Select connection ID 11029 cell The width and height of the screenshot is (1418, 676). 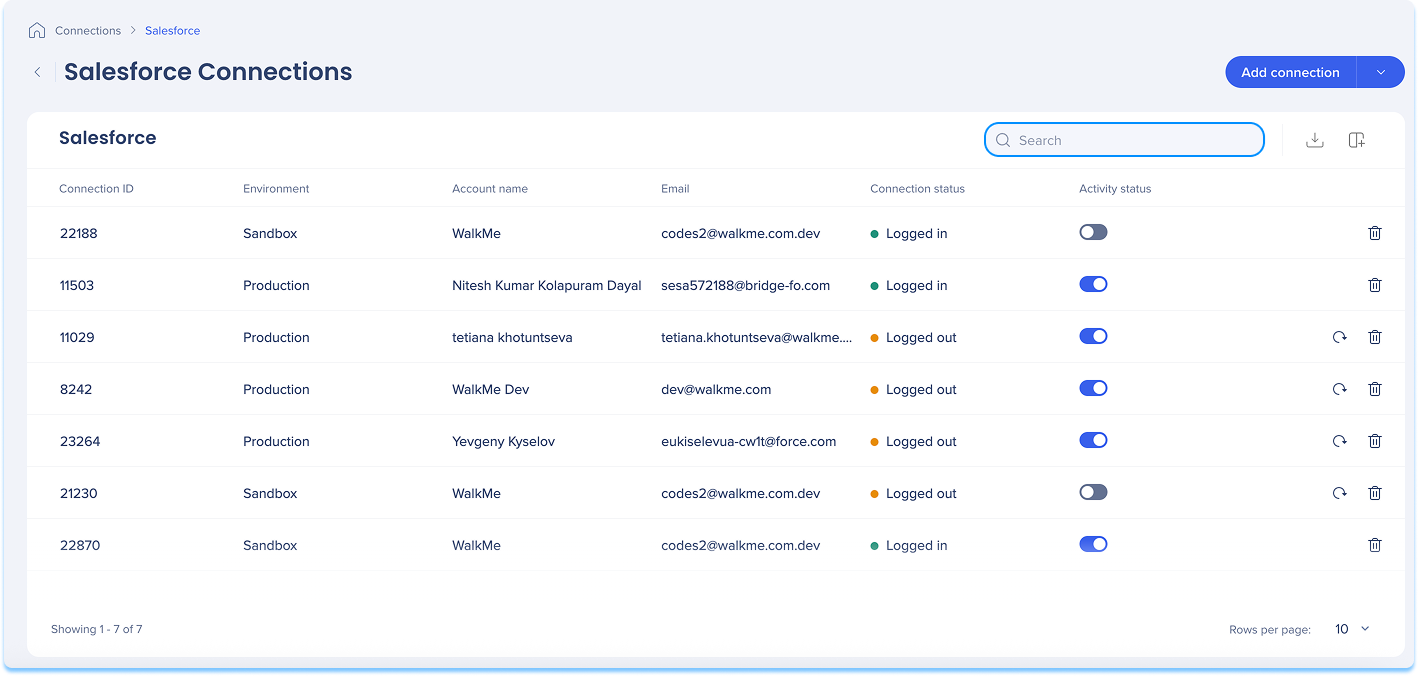(76, 337)
